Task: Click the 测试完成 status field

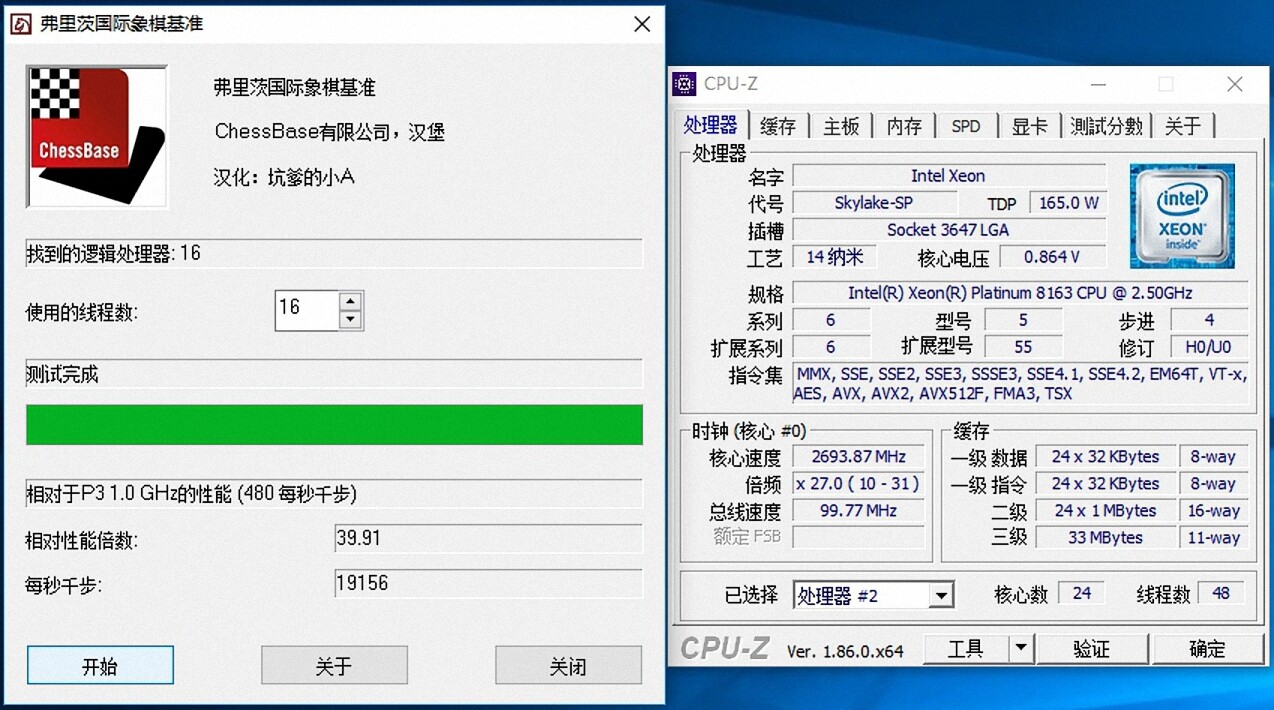Action: coord(334,375)
